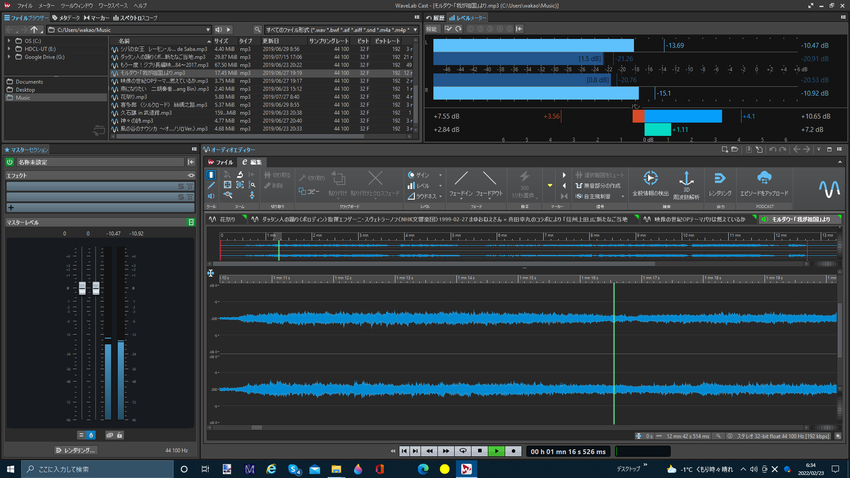Viewport: 850px width, 478px height.
Task: Enable the checkbox in level meter toolbar
Action: pyautogui.click(x=448, y=29)
